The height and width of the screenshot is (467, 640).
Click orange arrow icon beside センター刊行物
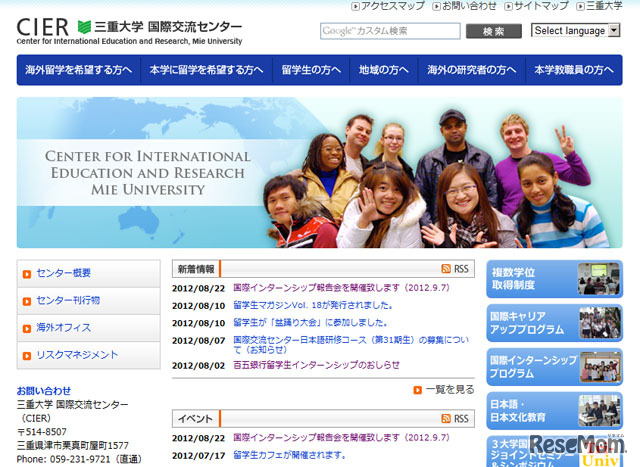(x=27, y=301)
